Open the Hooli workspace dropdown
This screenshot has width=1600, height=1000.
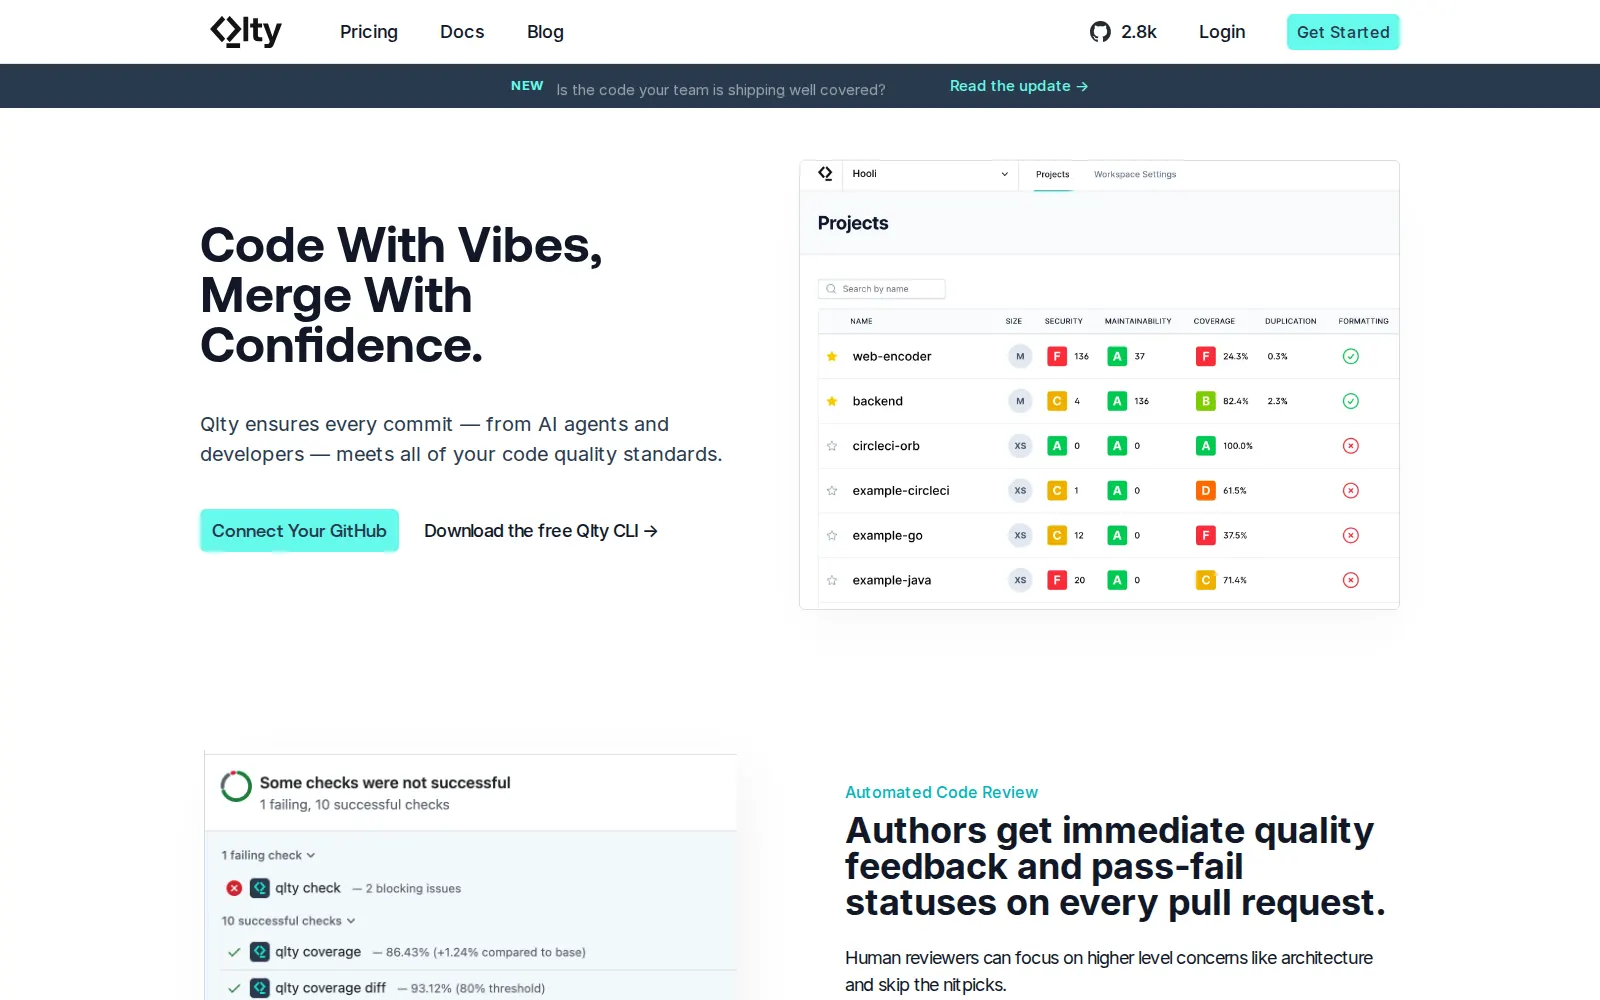(930, 174)
